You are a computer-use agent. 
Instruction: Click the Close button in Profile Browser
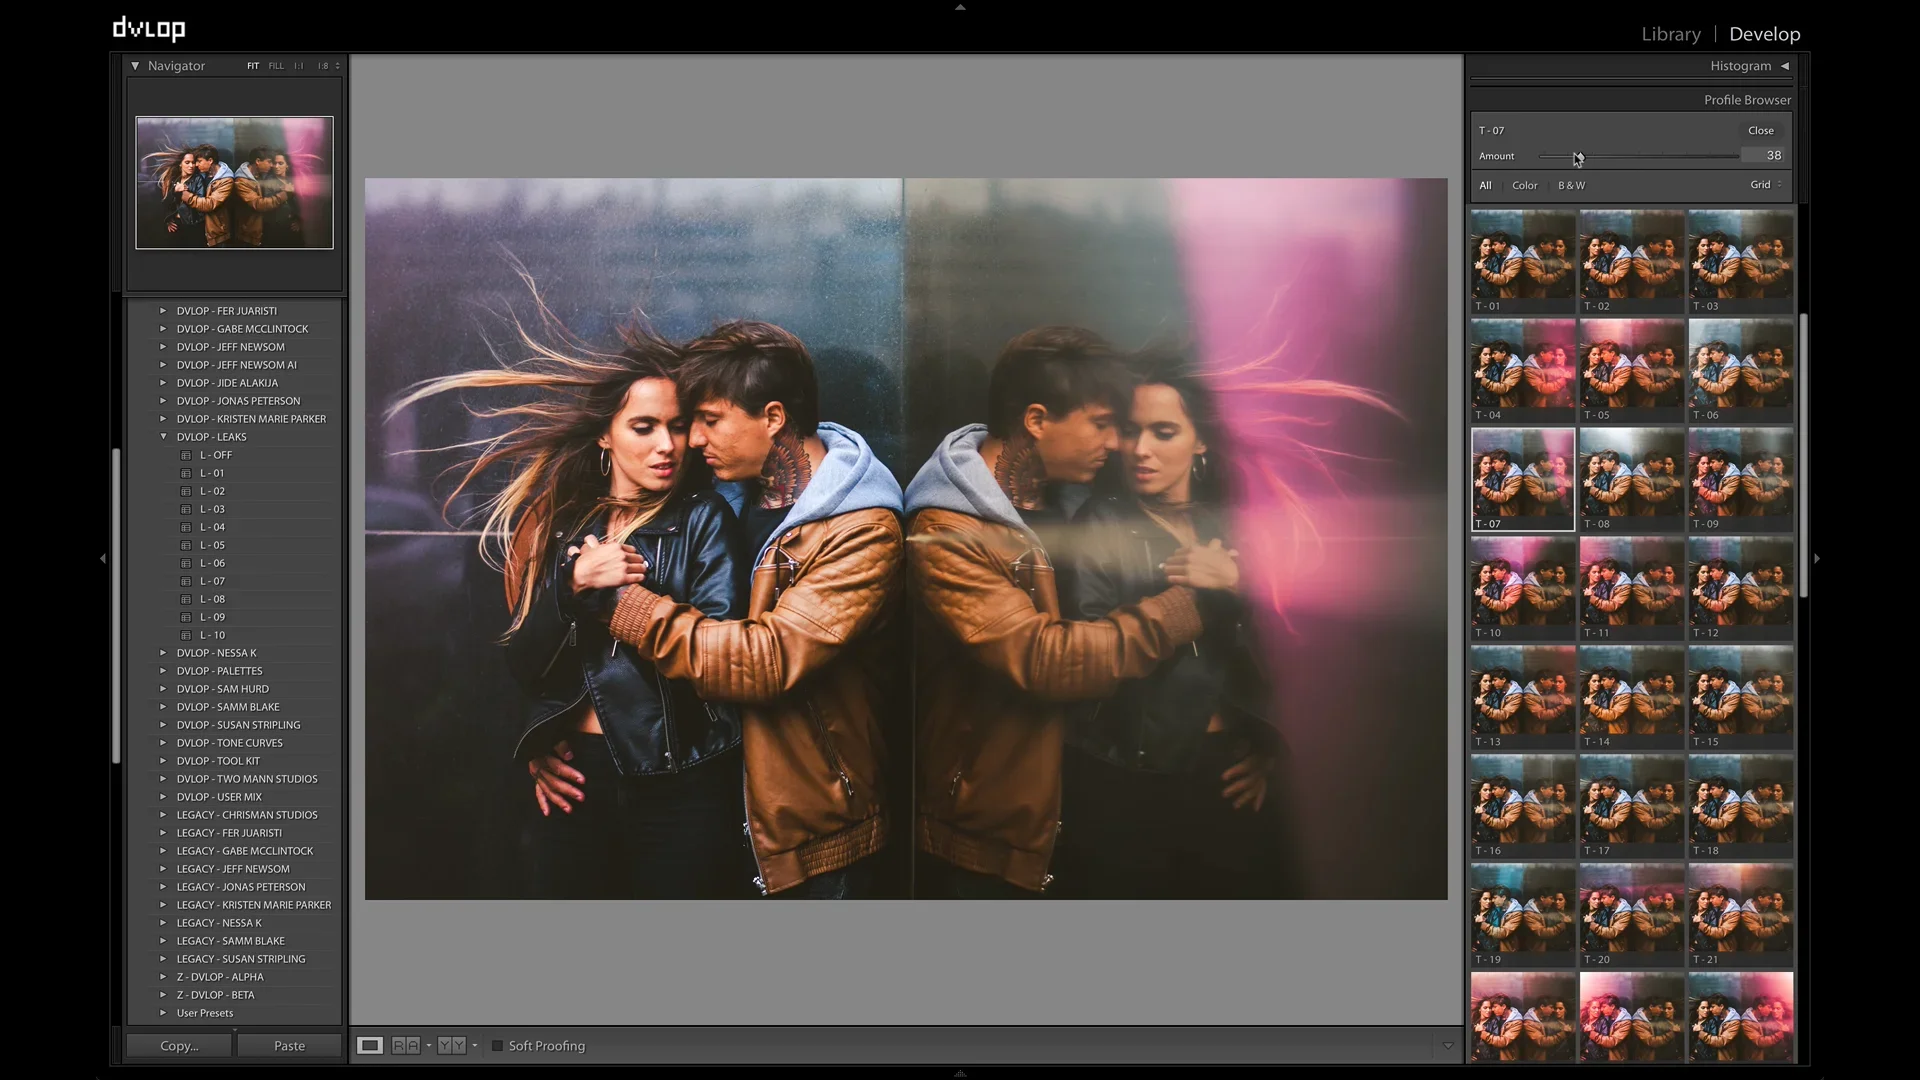[1760, 130]
